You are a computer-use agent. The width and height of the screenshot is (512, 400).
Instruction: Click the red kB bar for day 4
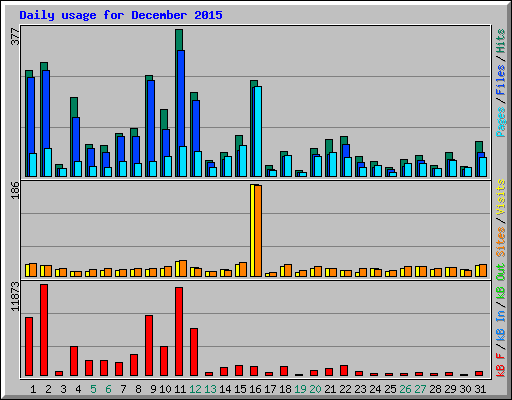[x=74, y=361]
